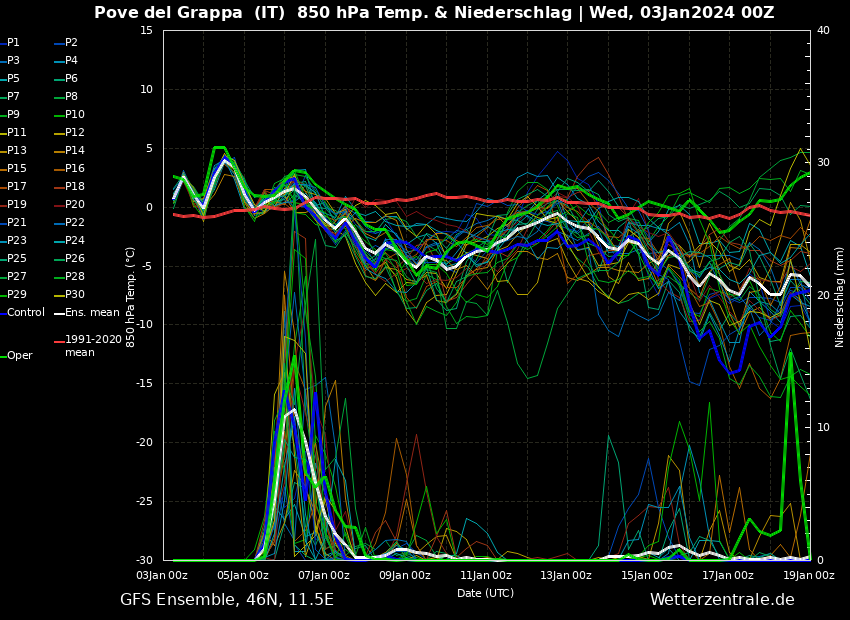Viewport: 850px width, 620px height.
Task: Click the "GFS Ensemble, 46N, 11.5E" caption
Action: coord(227,600)
